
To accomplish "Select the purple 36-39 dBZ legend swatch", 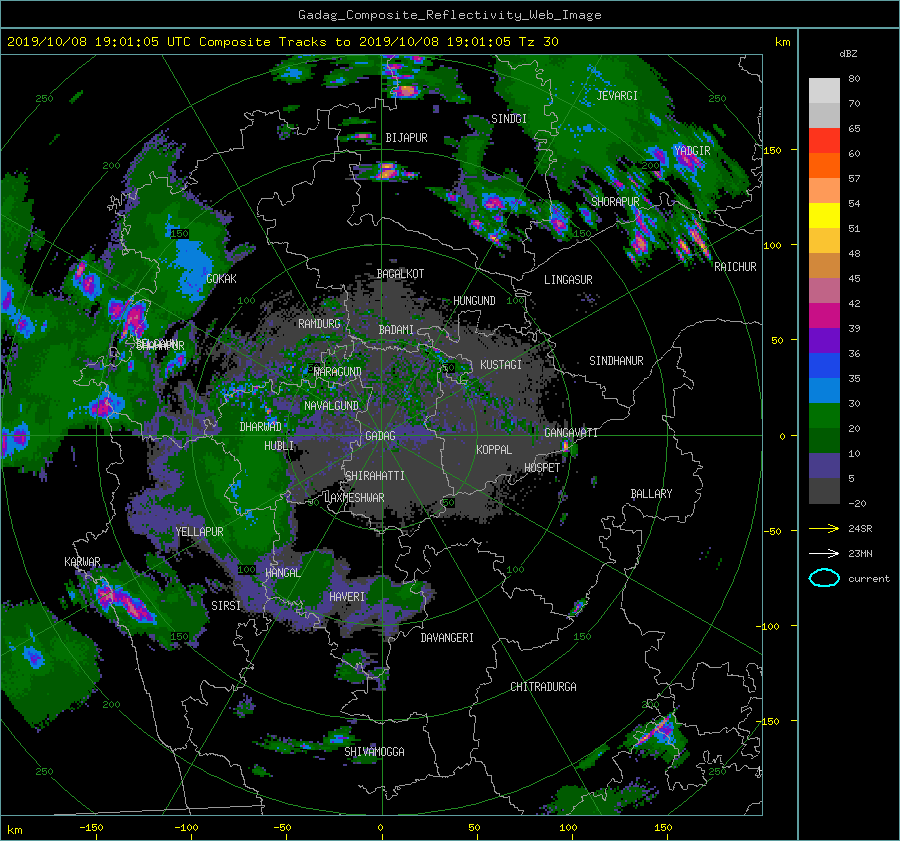I will pos(824,341).
